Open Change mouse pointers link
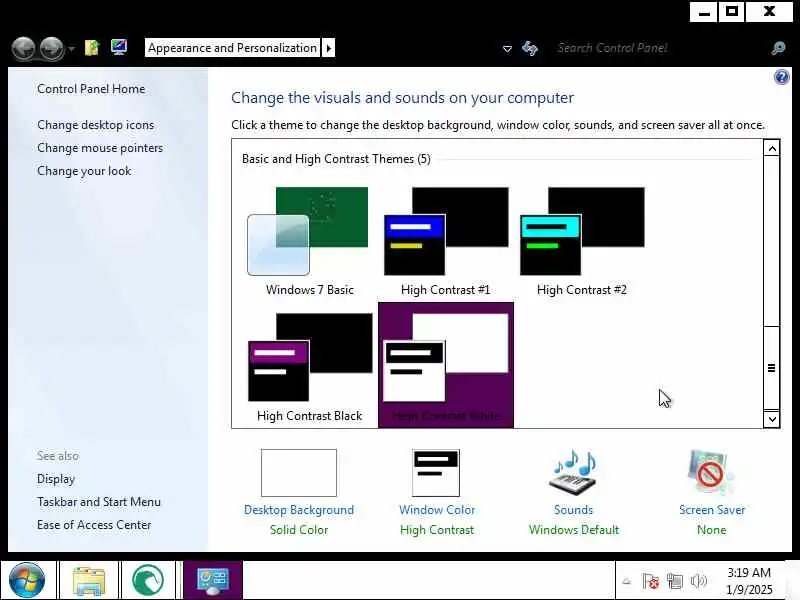Image resolution: width=800 pixels, height=600 pixels. point(100,148)
